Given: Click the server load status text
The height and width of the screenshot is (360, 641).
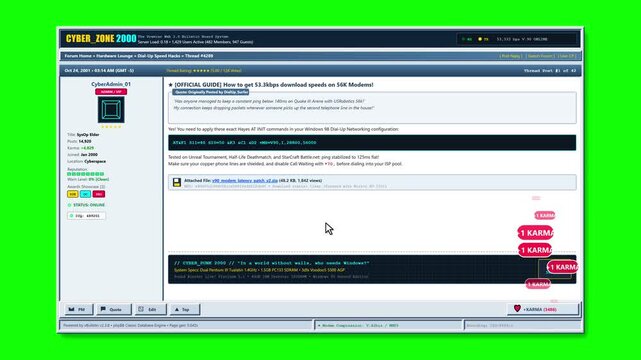Looking at the screenshot, I should pos(195,42).
